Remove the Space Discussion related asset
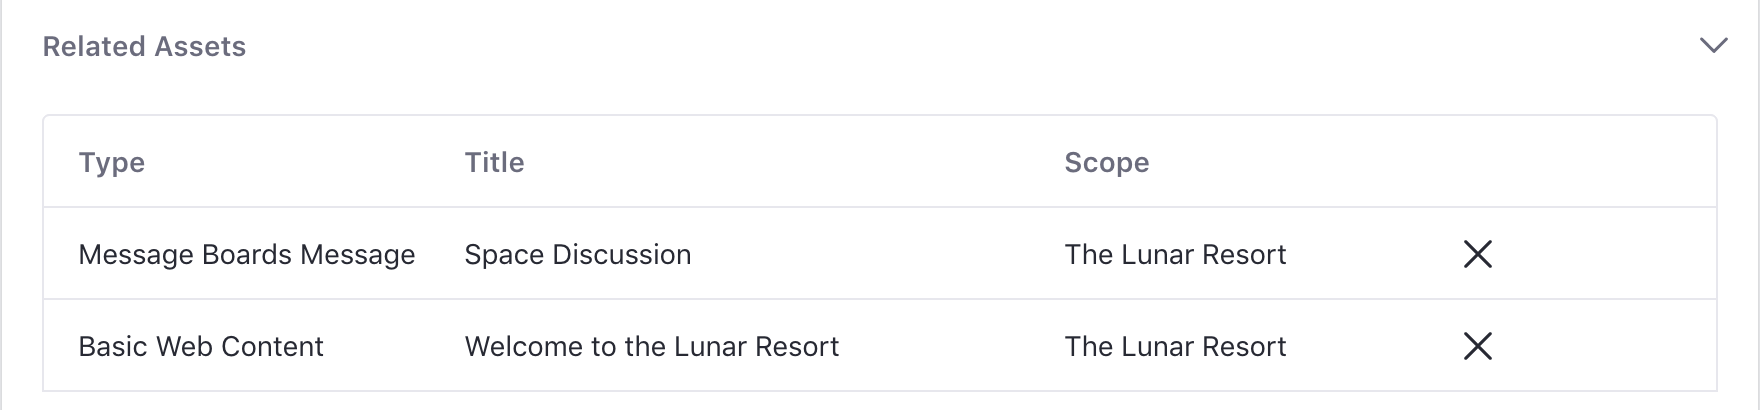1760x410 pixels. click(x=1477, y=254)
